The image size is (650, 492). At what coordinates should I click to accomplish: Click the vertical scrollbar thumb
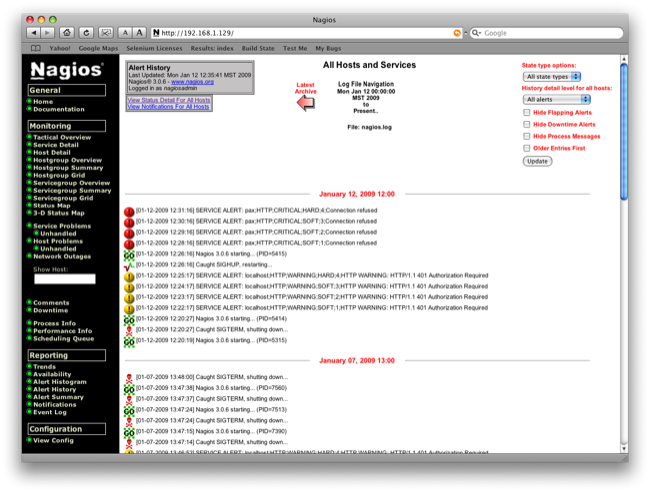(624, 132)
